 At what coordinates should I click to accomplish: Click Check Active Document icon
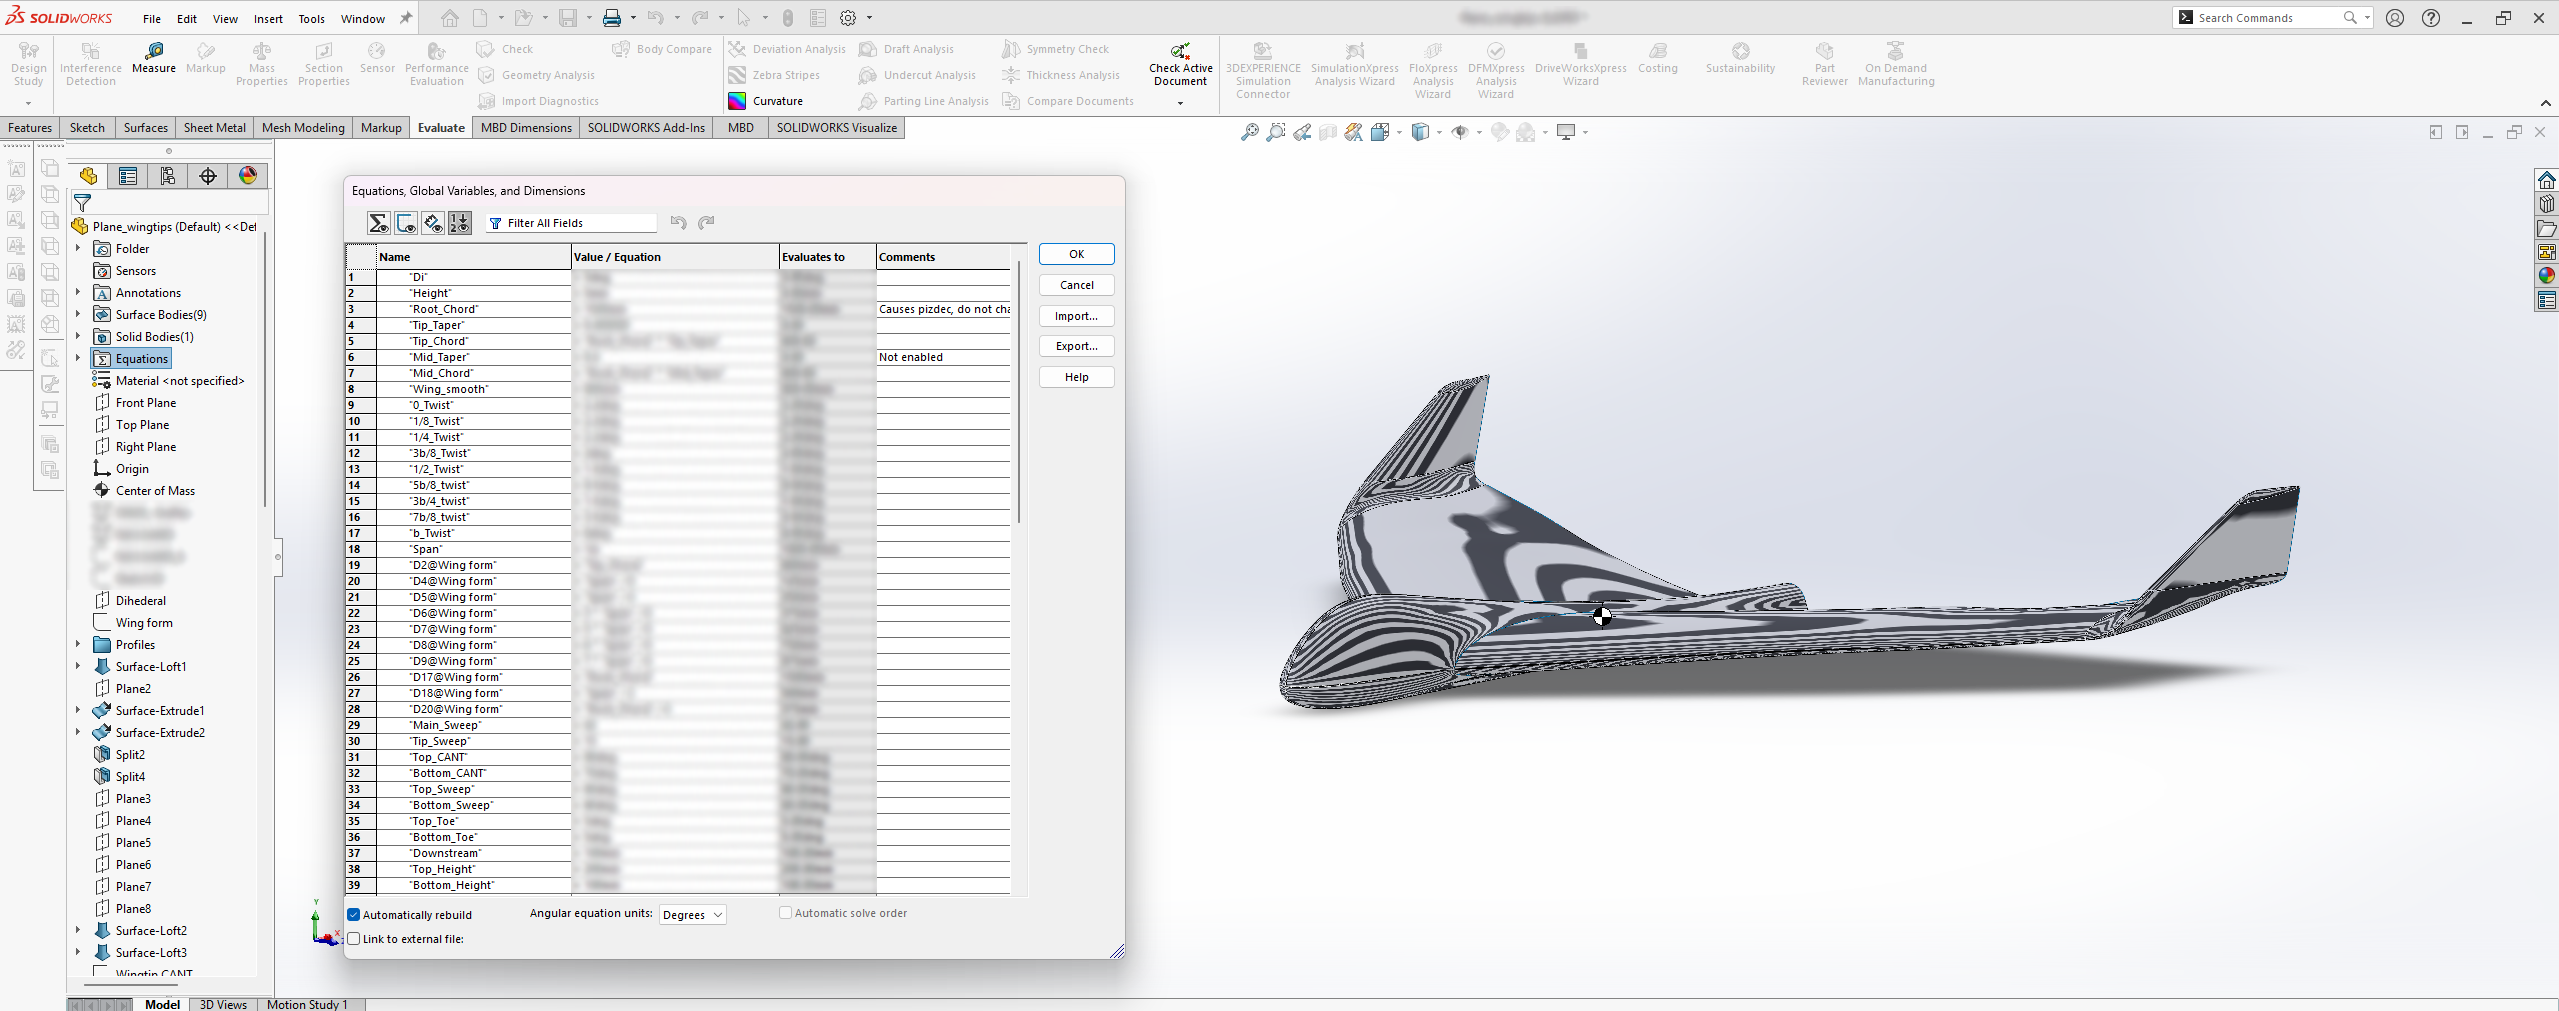pos(1180,51)
